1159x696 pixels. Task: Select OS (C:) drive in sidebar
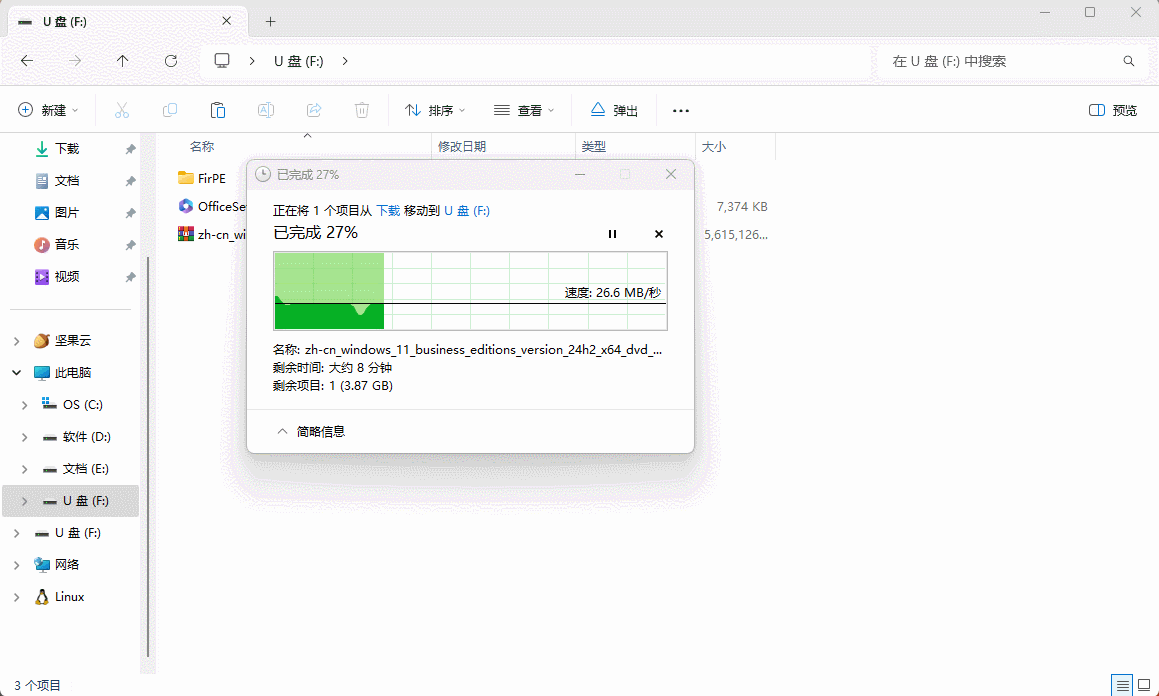[x=82, y=405]
